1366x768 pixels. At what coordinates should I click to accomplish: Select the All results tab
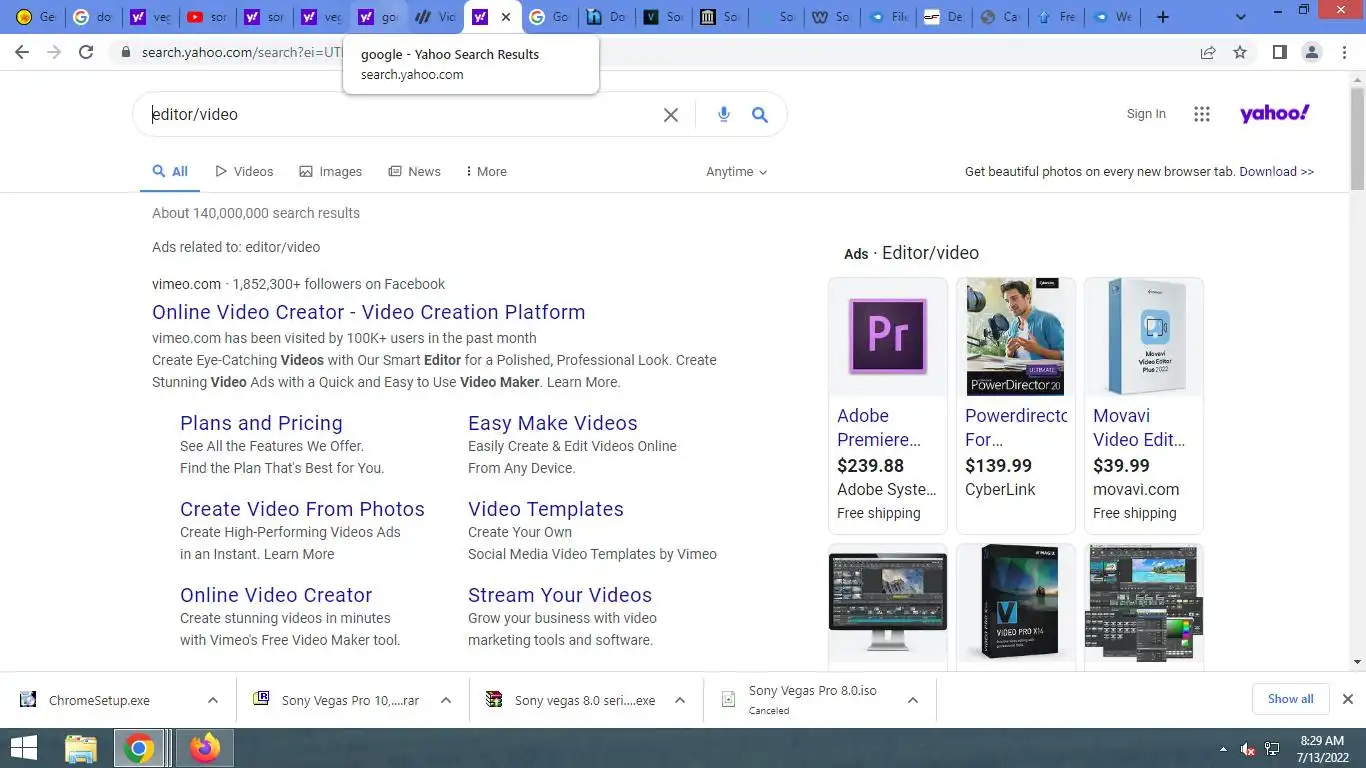tap(170, 172)
